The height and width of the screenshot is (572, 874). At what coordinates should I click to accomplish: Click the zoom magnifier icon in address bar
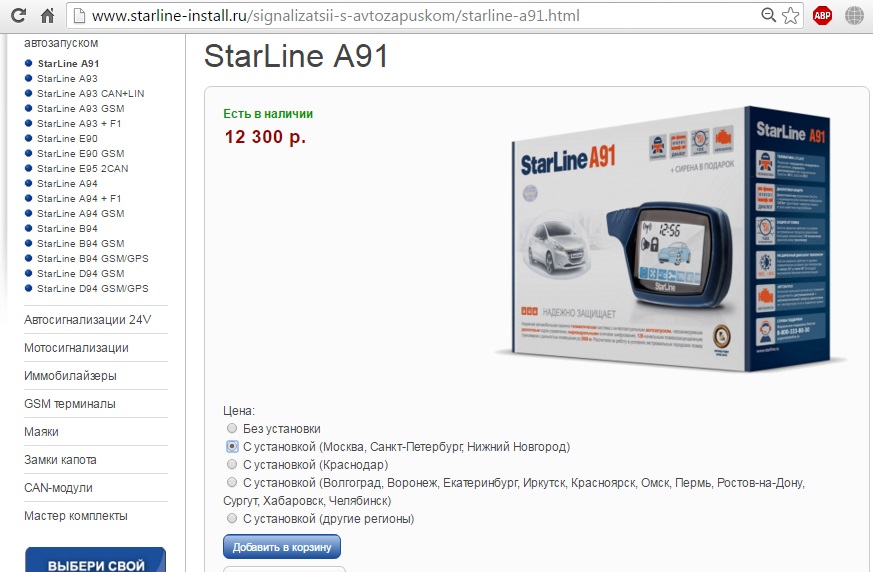pyautogui.click(x=769, y=15)
